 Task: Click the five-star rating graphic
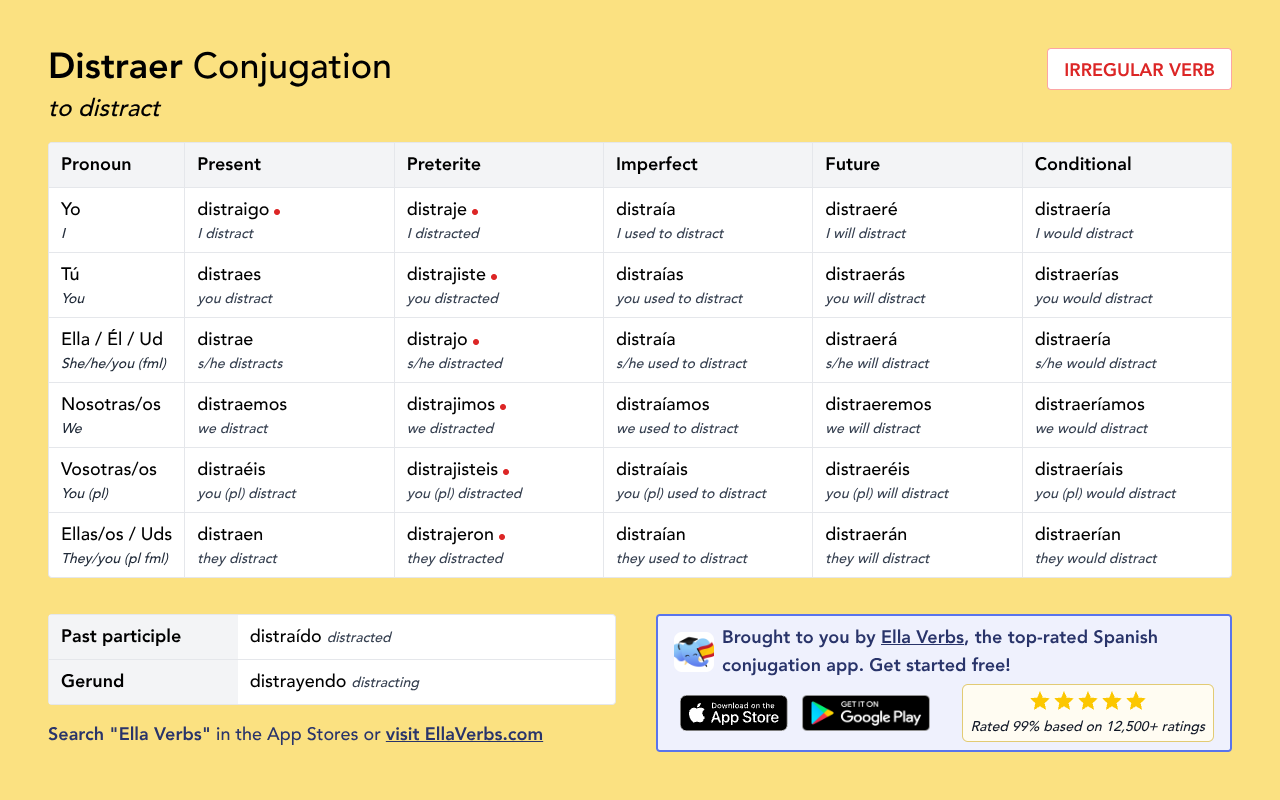coord(1088,701)
